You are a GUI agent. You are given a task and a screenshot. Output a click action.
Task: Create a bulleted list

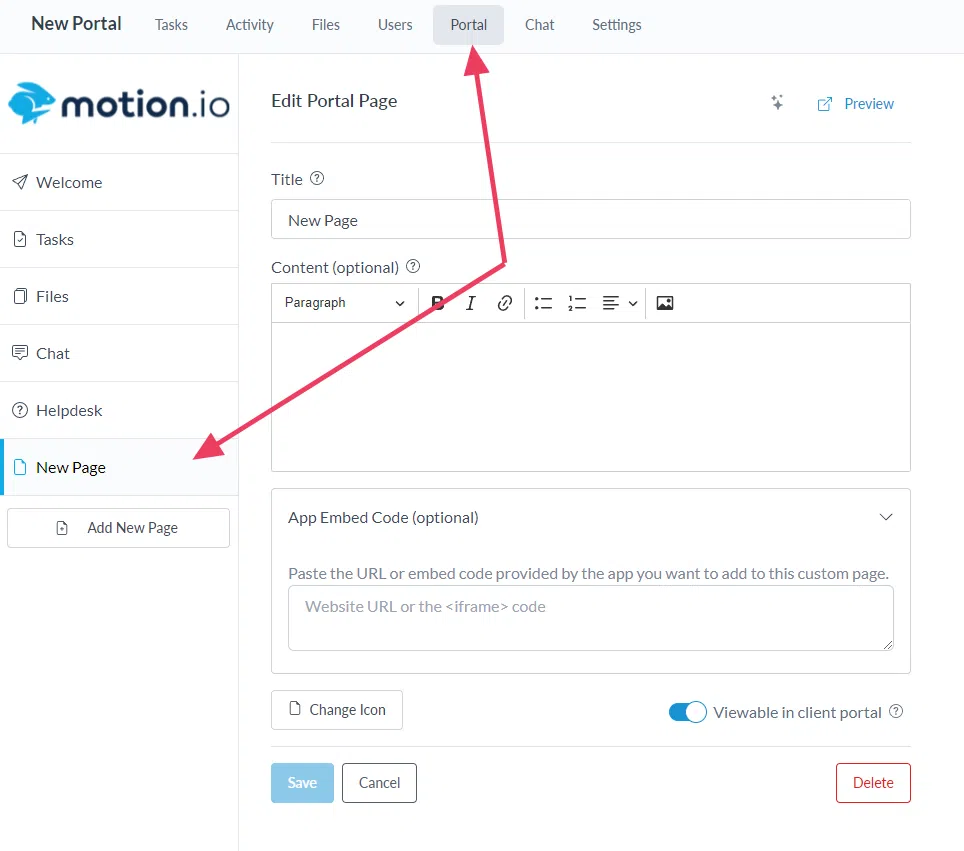pyautogui.click(x=543, y=303)
